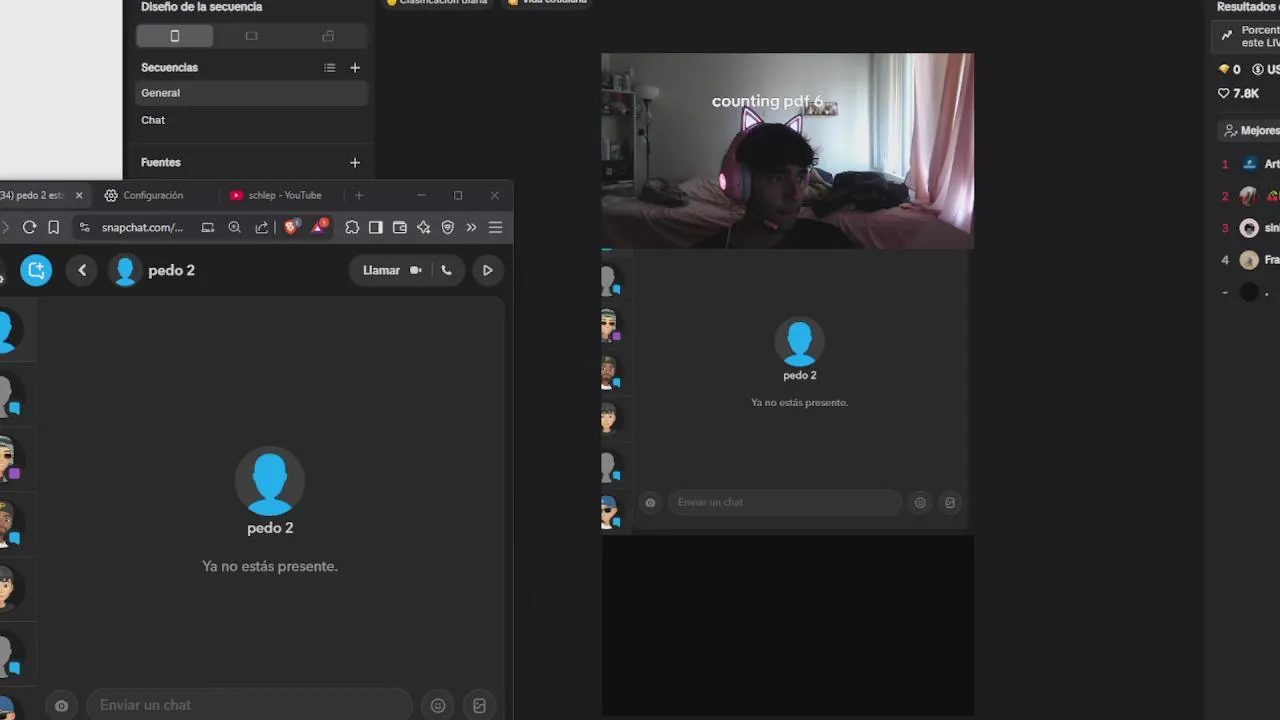
Task: Switch to the schlep - YouTube tab
Action: click(x=276, y=195)
